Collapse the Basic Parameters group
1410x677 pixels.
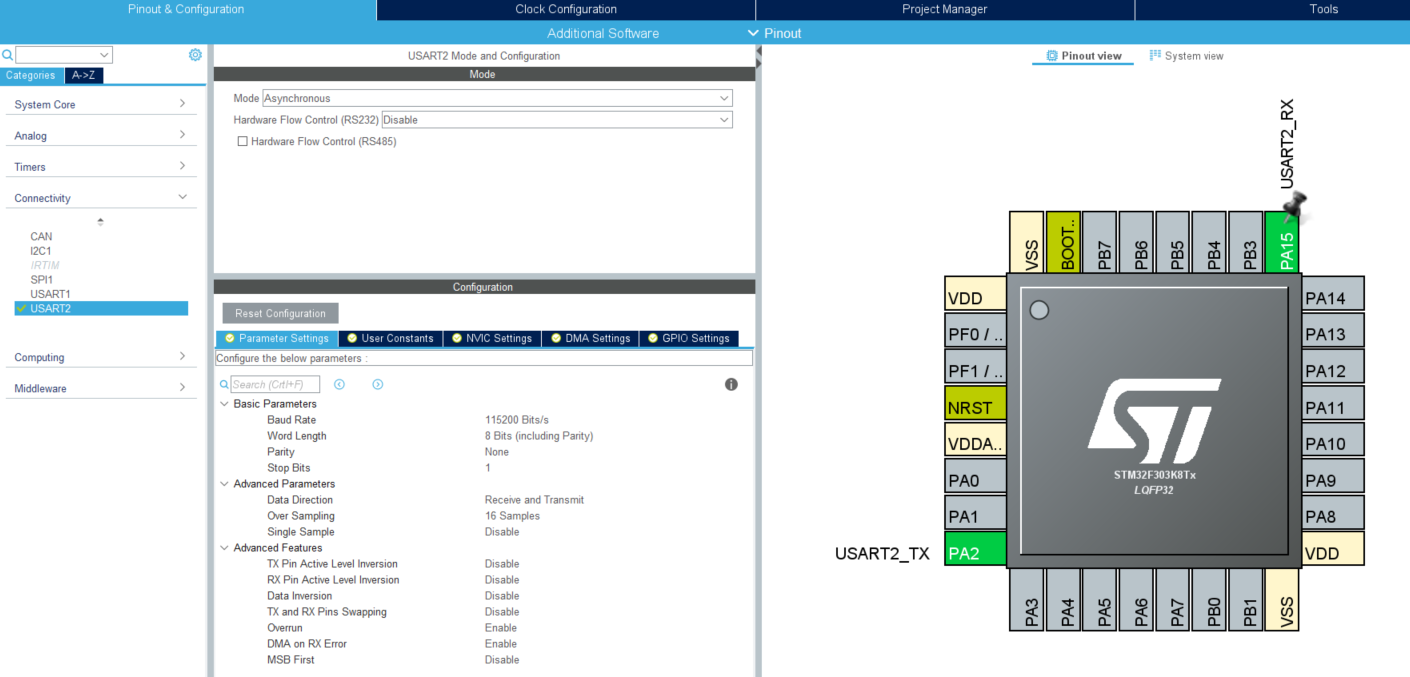[224, 404]
